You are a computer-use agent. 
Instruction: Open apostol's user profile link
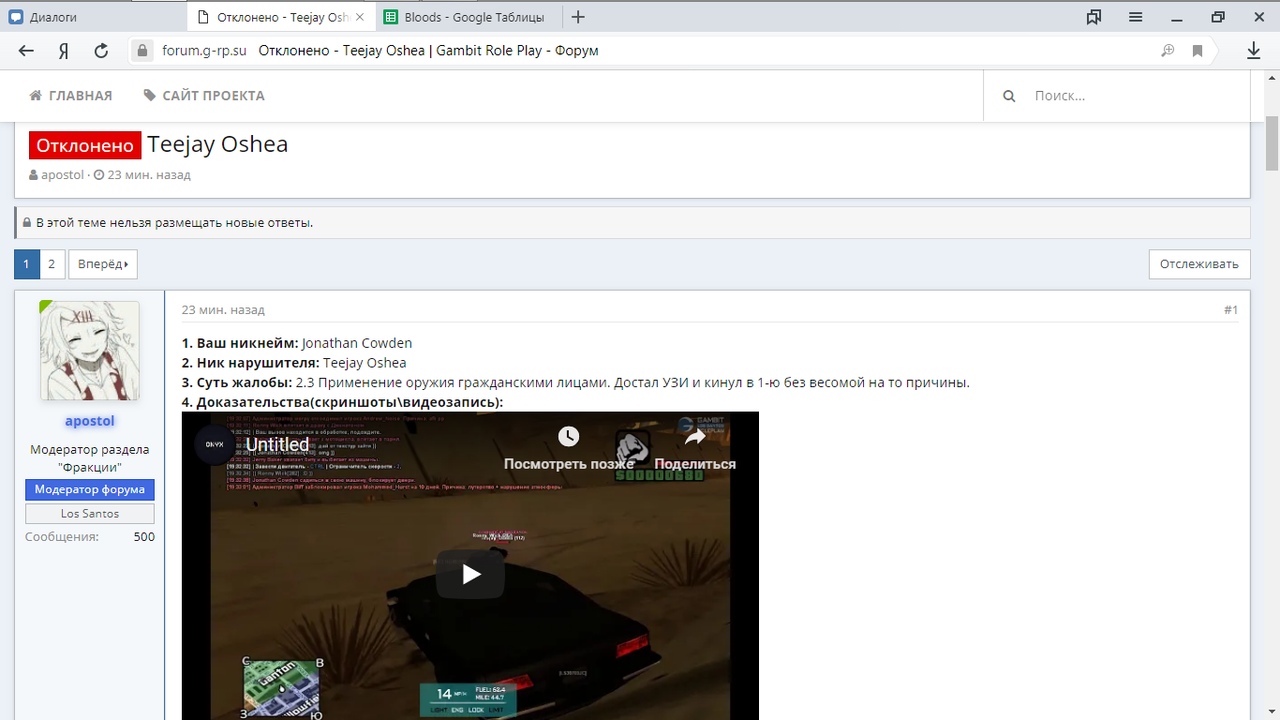click(90, 421)
